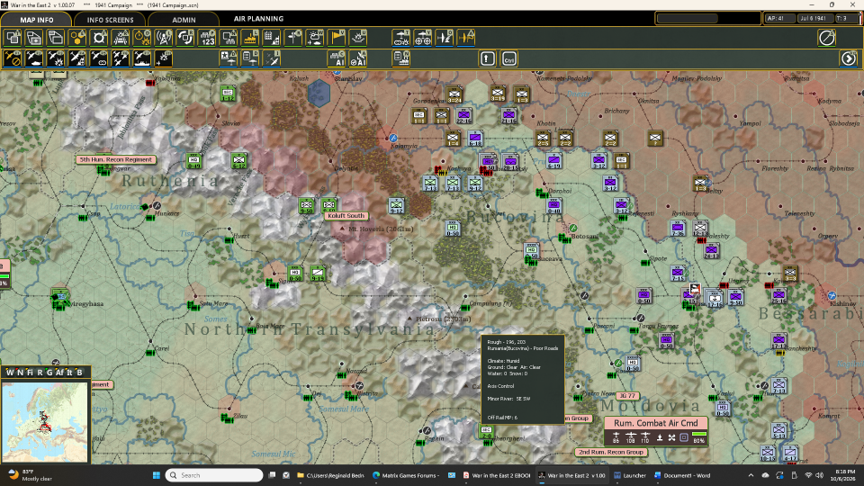Click the T: 3 turn indicator
This screenshot has height=486, width=864.
pyautogui.click(x=846, y=18)
